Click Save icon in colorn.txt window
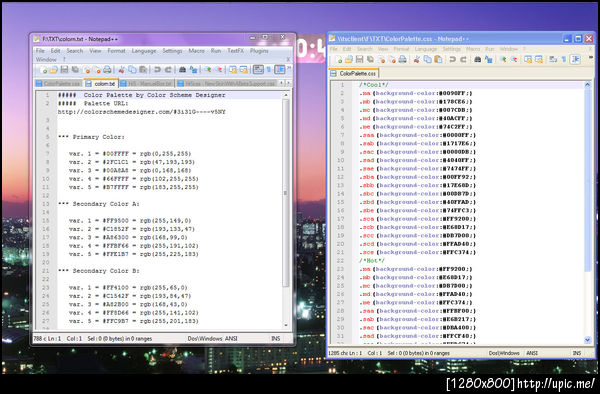This screenshot has height=394, width=600. click(64, 70)
